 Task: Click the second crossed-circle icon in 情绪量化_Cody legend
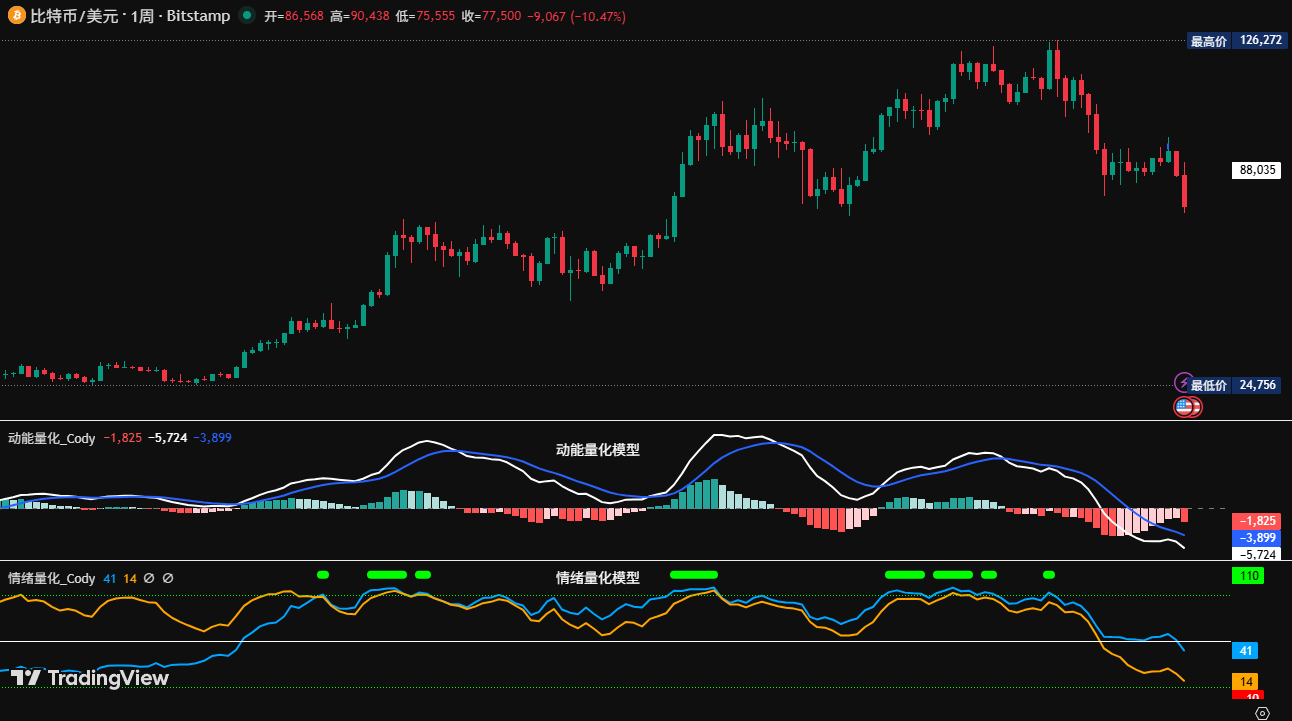166,578
